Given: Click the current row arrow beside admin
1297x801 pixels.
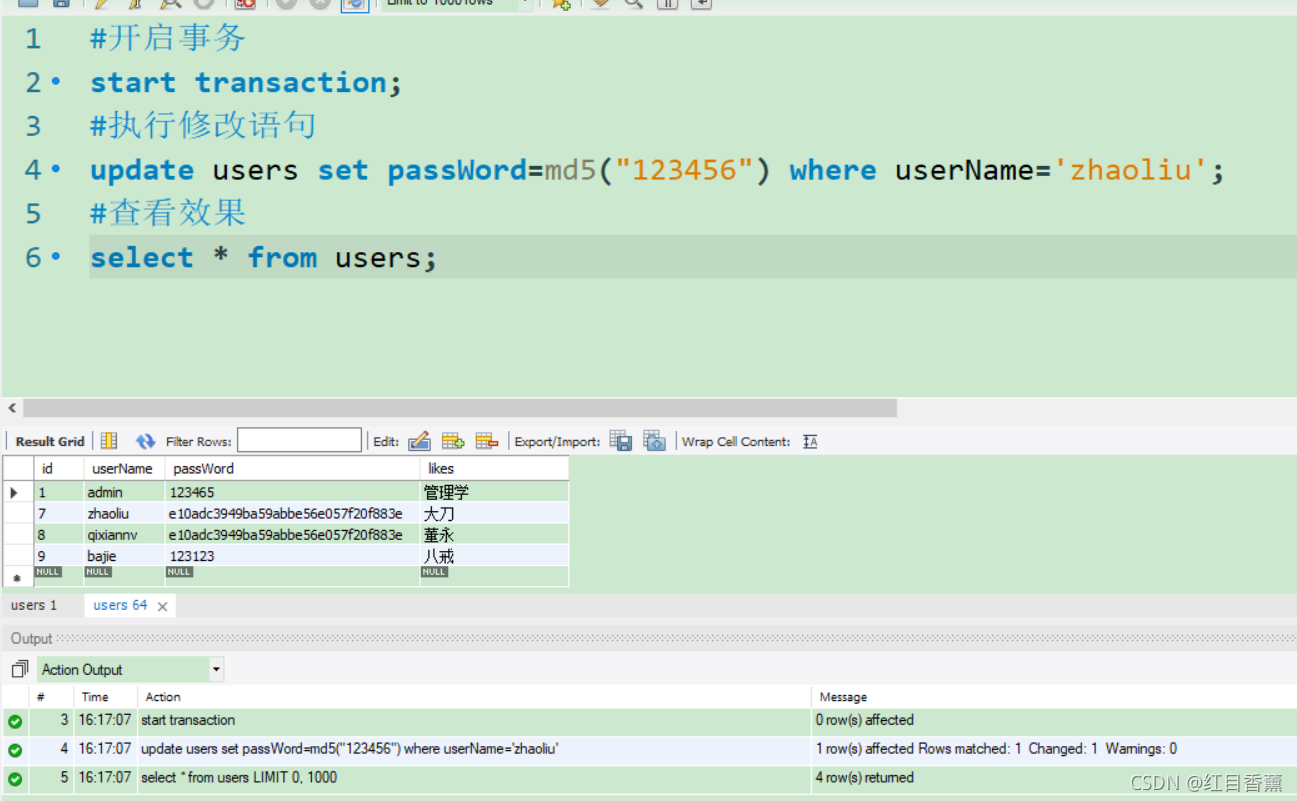Looking at the screenshot, I should click(14, 492).
